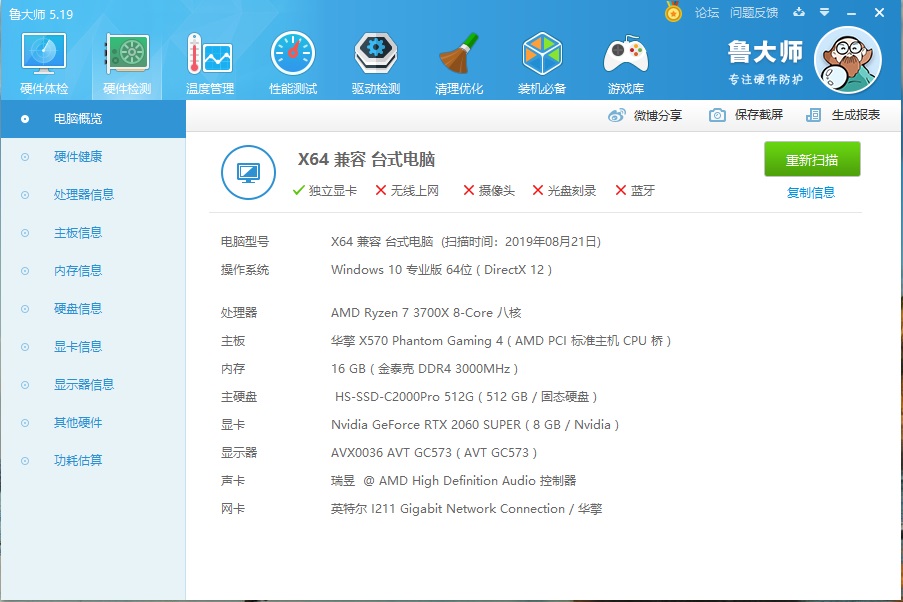Image resolution: width=903 pixels, height=602 pixels.
Task: Click the 复制信息 link
Action: coord(811,193)
